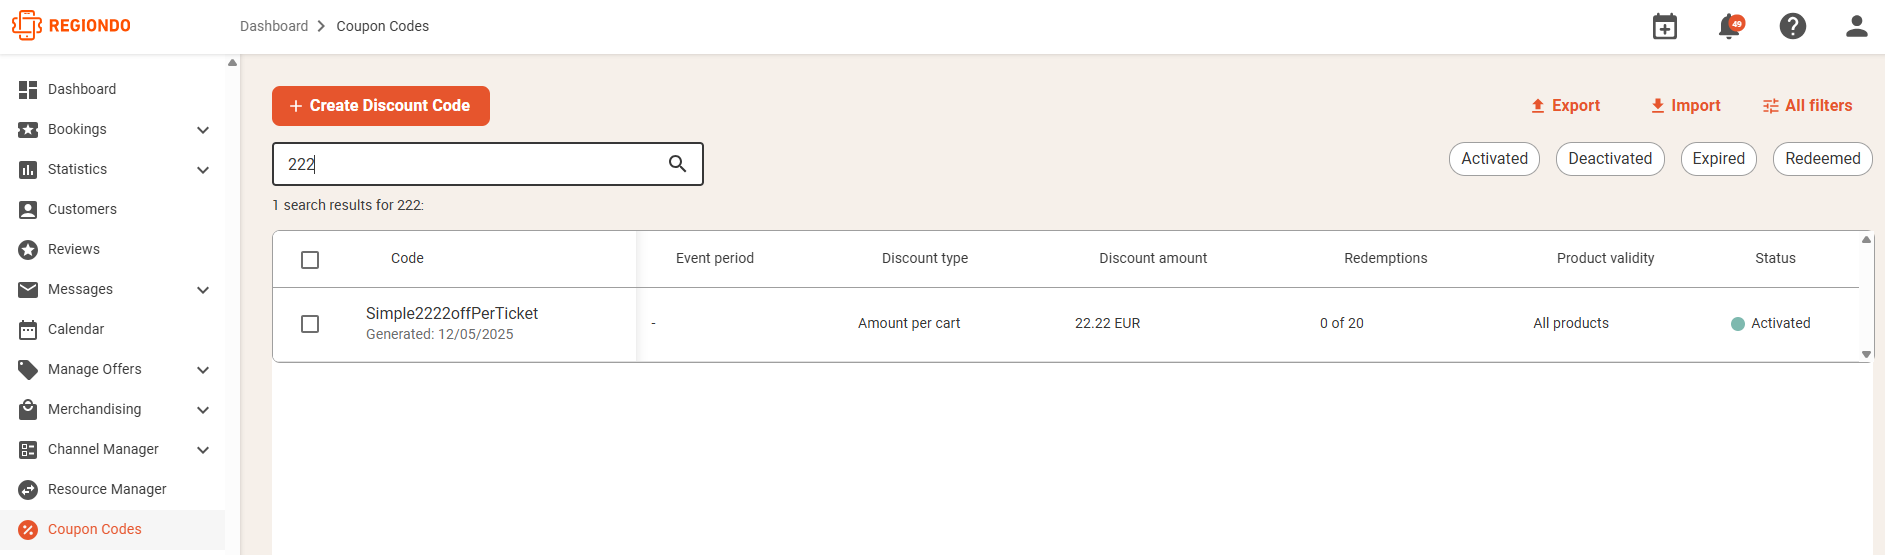This screenshot has height=555, width=1885.
Task: Toggle the Activated filter chip
Action: [x=1494, y=159]
